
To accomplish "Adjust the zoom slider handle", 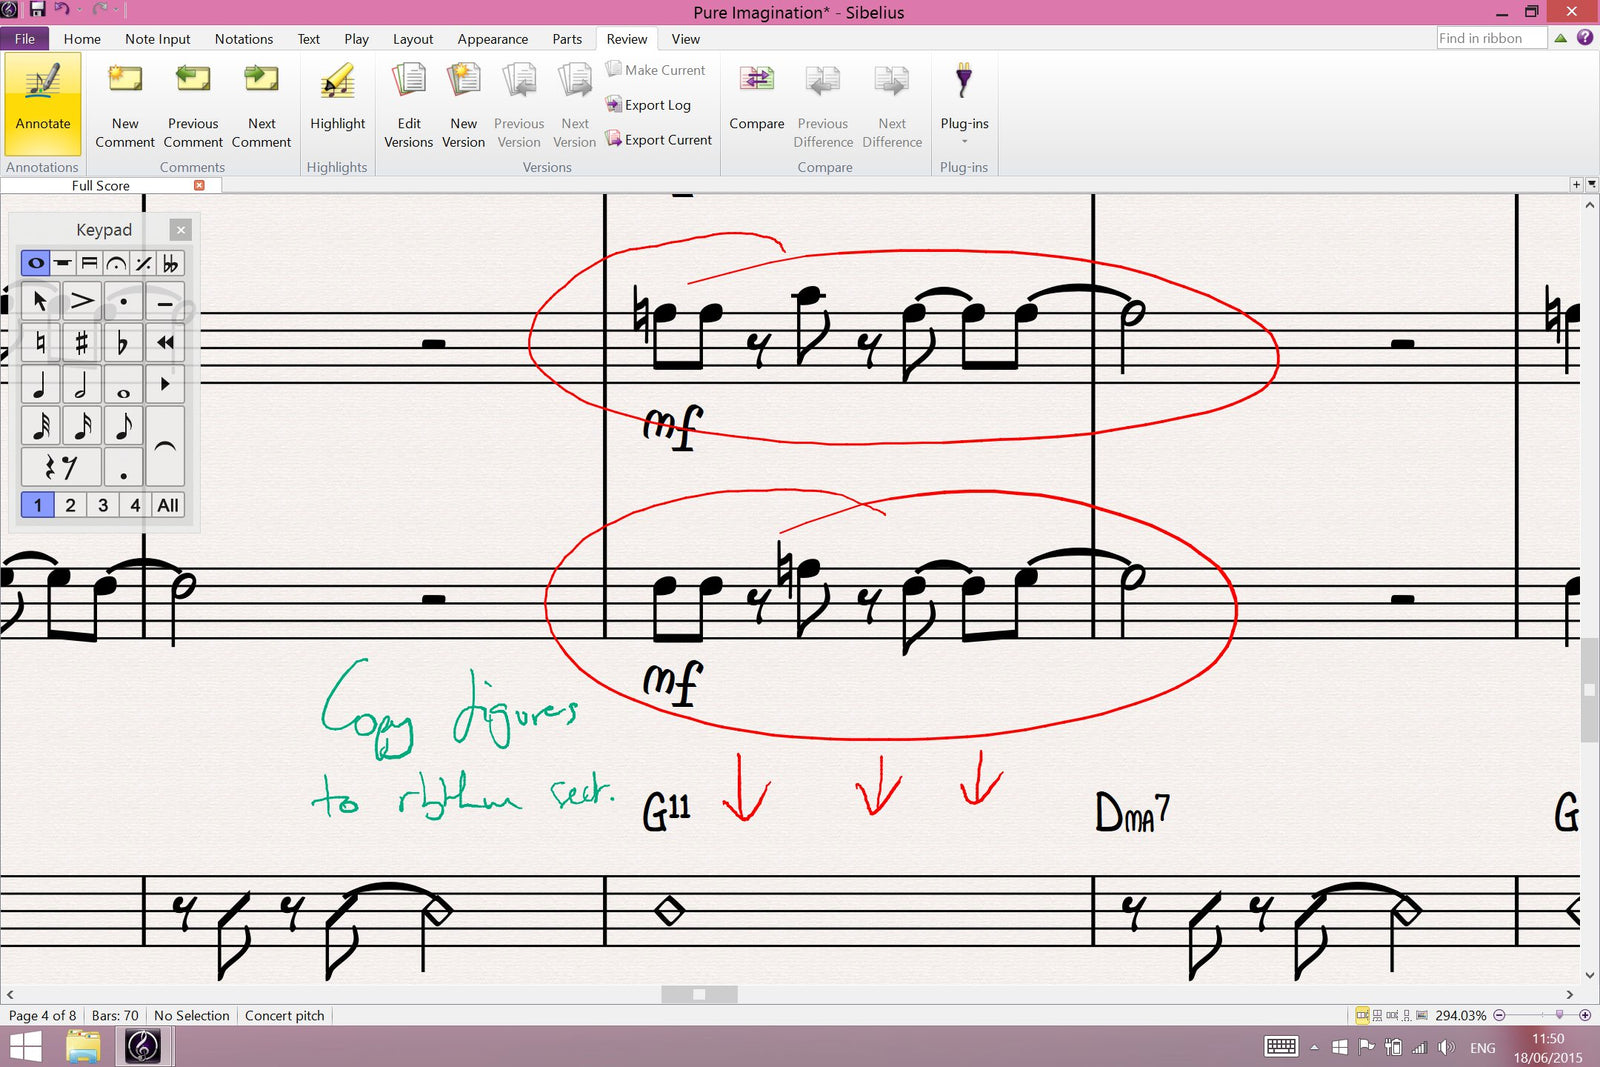I will [1559, 1015].
